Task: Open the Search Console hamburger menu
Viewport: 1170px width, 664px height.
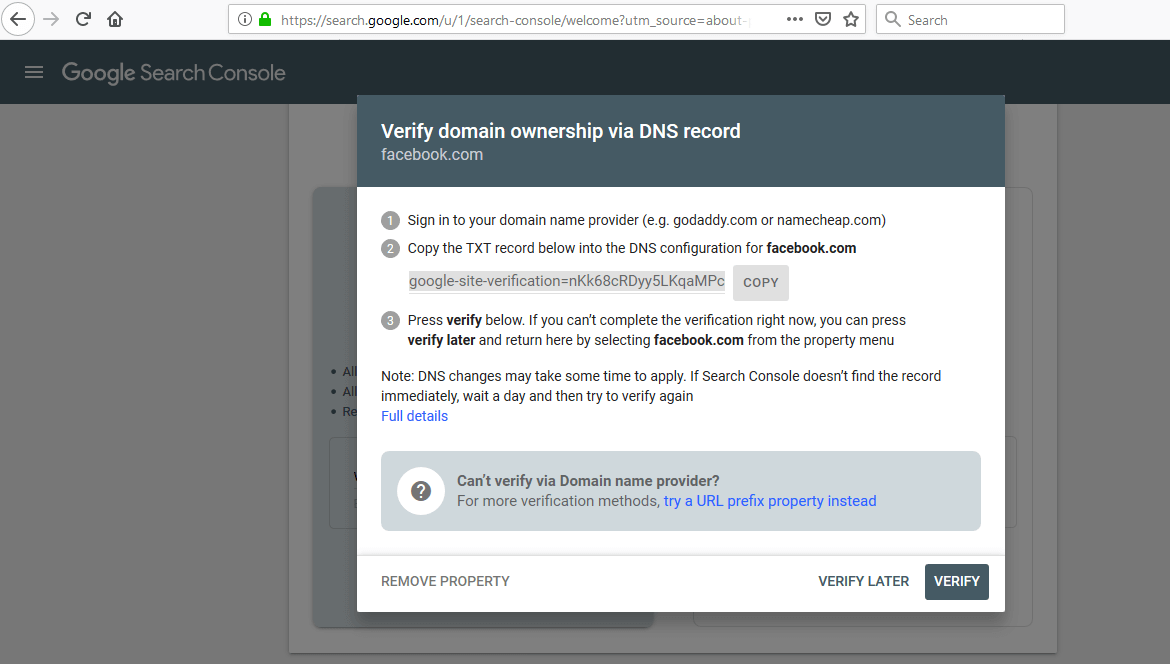Action: (x=34, y=72)
